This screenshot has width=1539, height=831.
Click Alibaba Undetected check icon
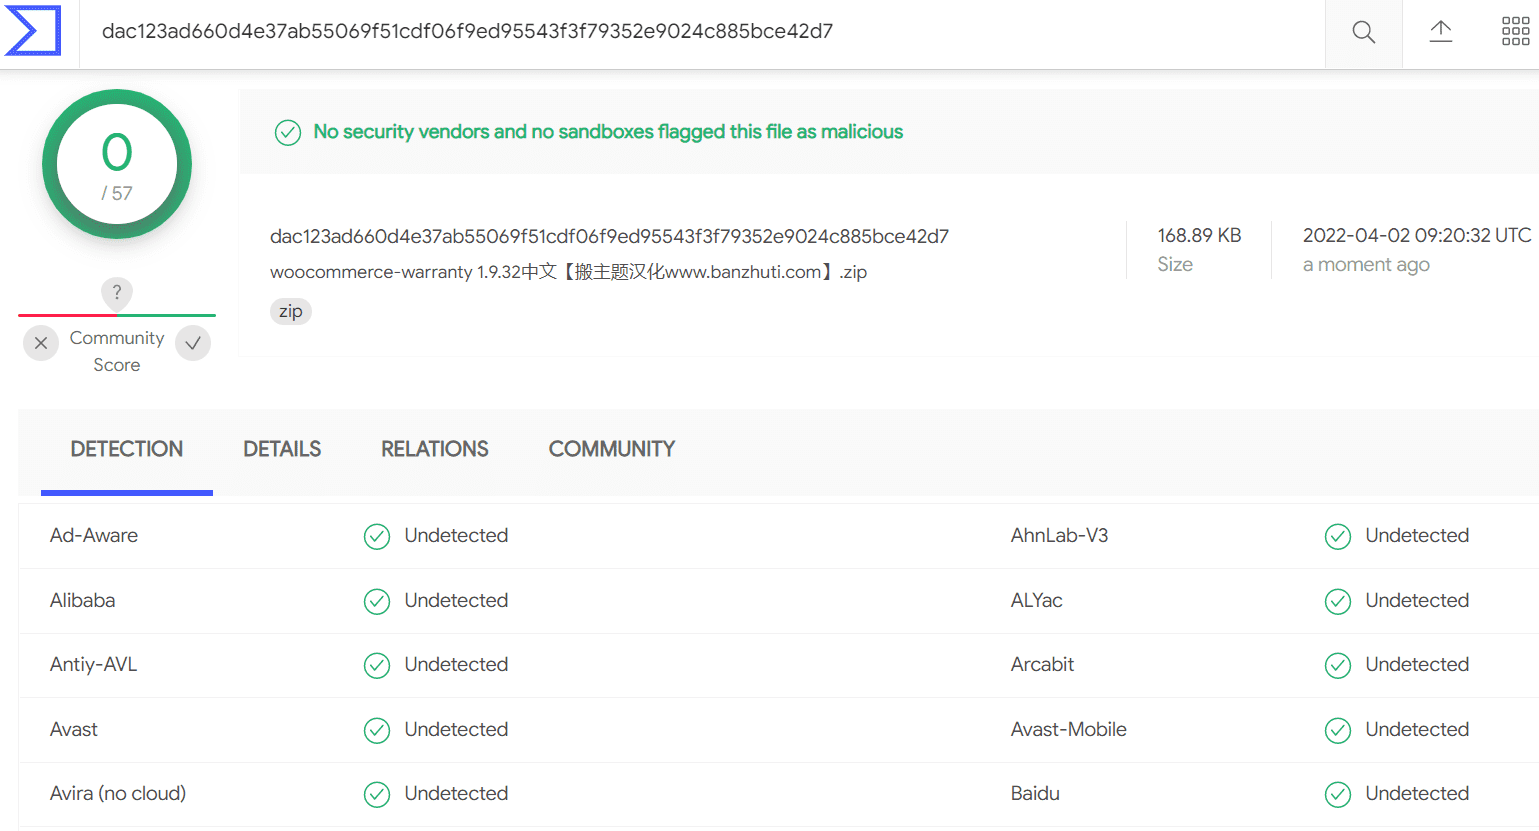[377, 601]
